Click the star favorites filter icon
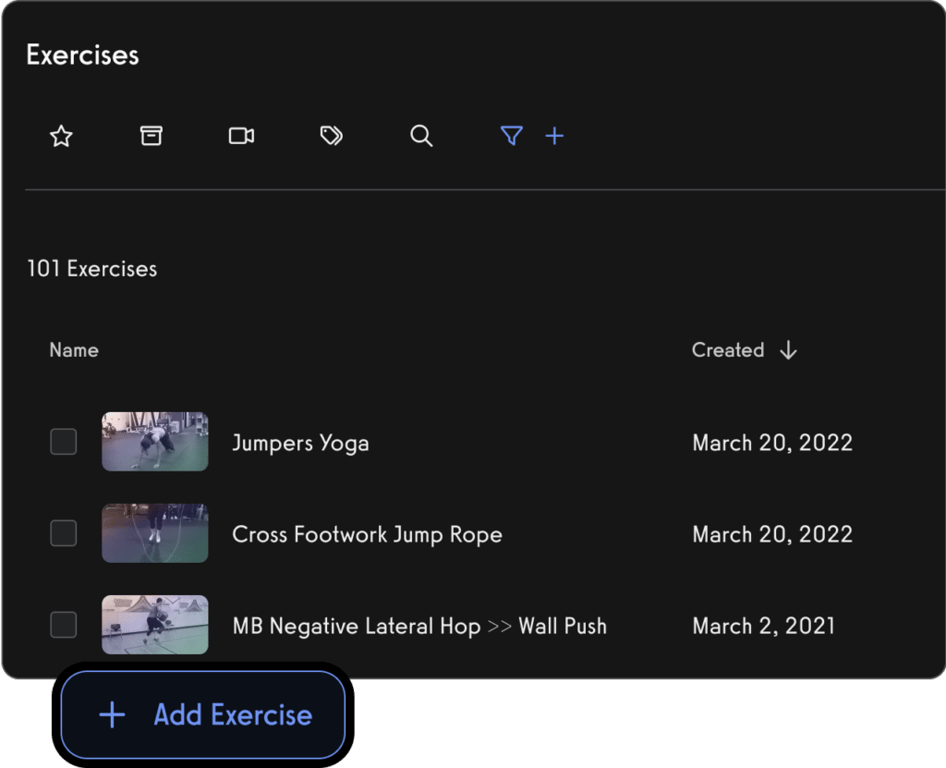Image resolution: width=946 pixels, height=768 pixels. 61,136
